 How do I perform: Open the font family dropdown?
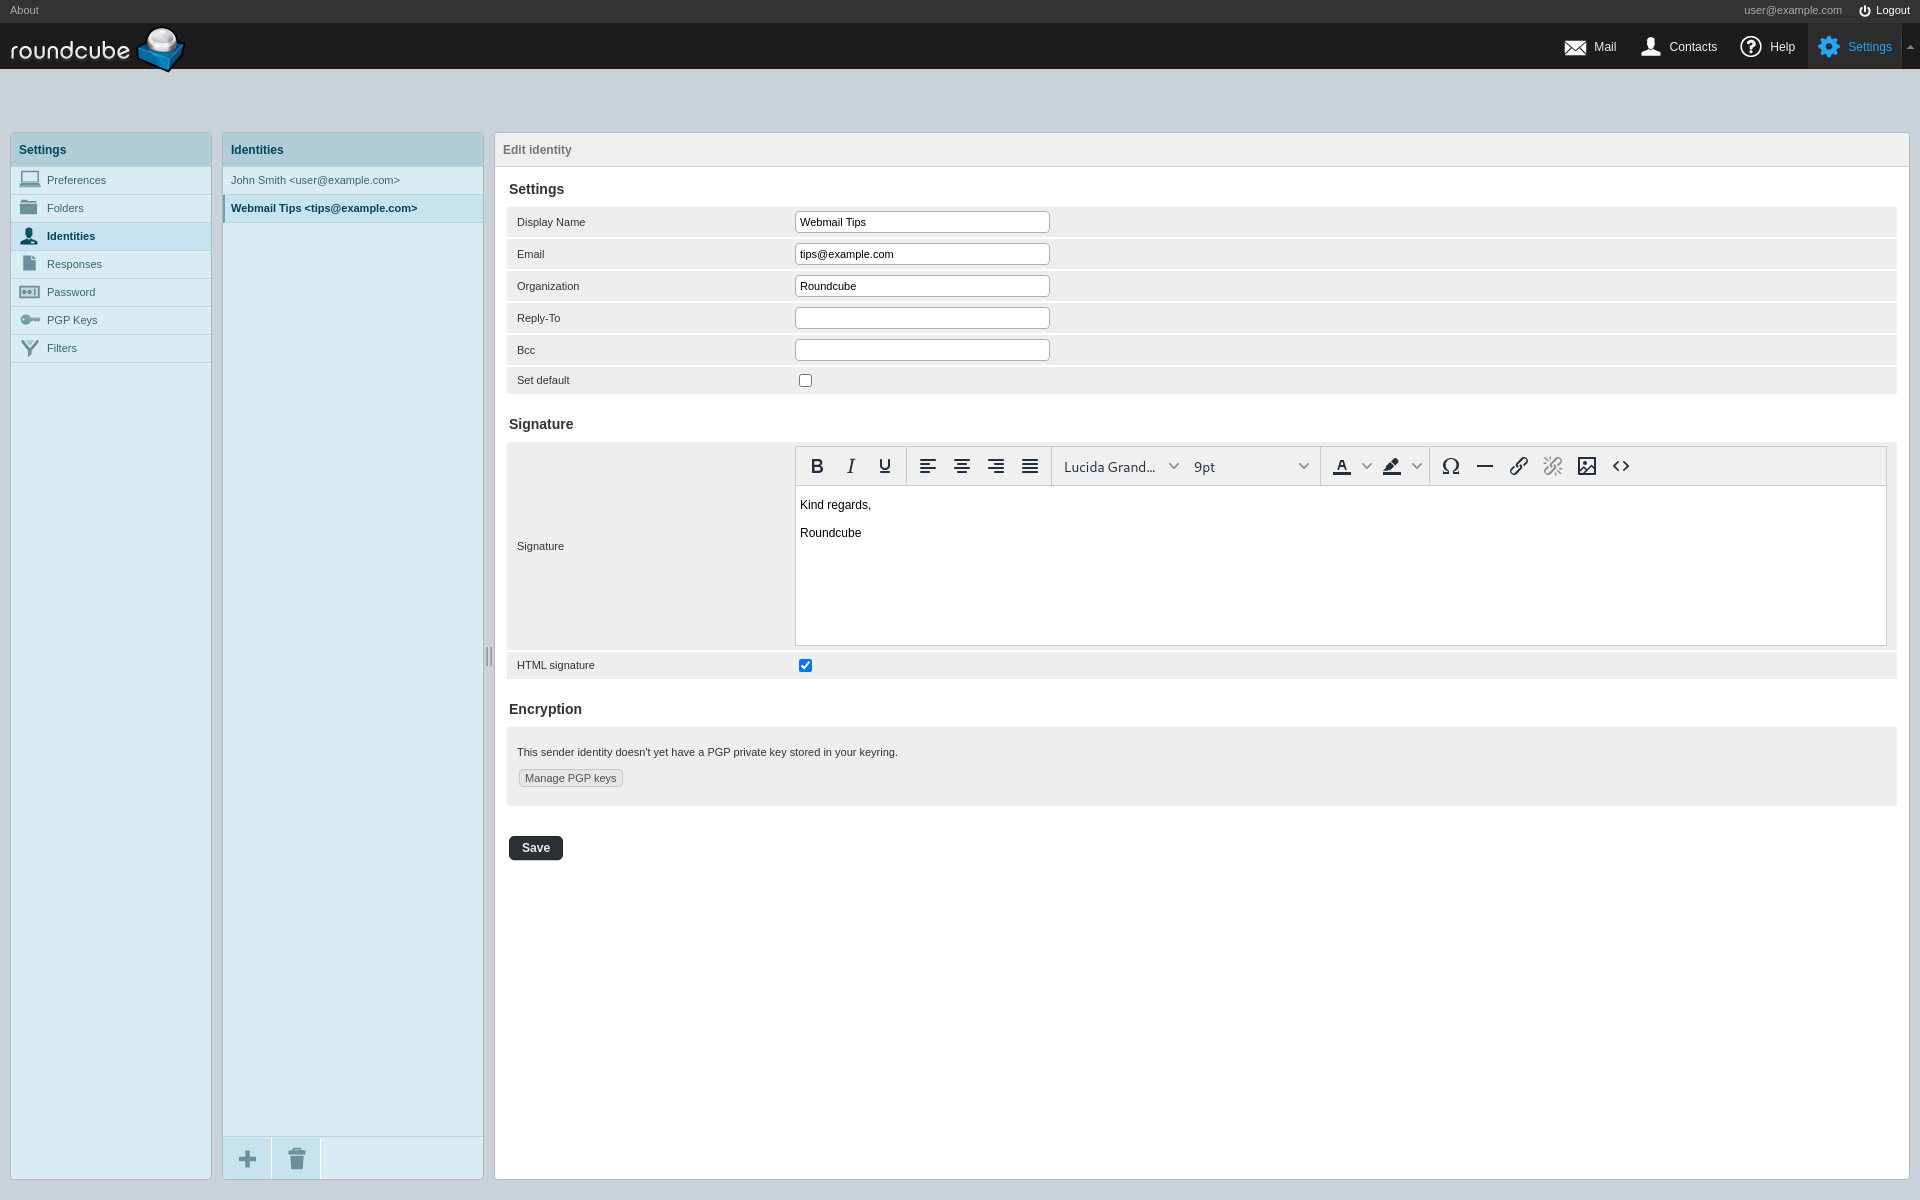click(1121, 466)
